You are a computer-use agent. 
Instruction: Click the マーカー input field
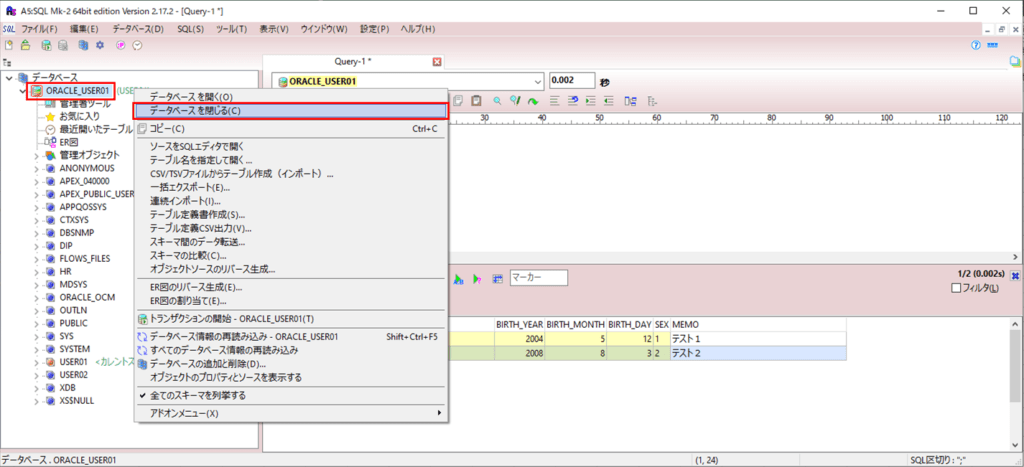(538, 277)
